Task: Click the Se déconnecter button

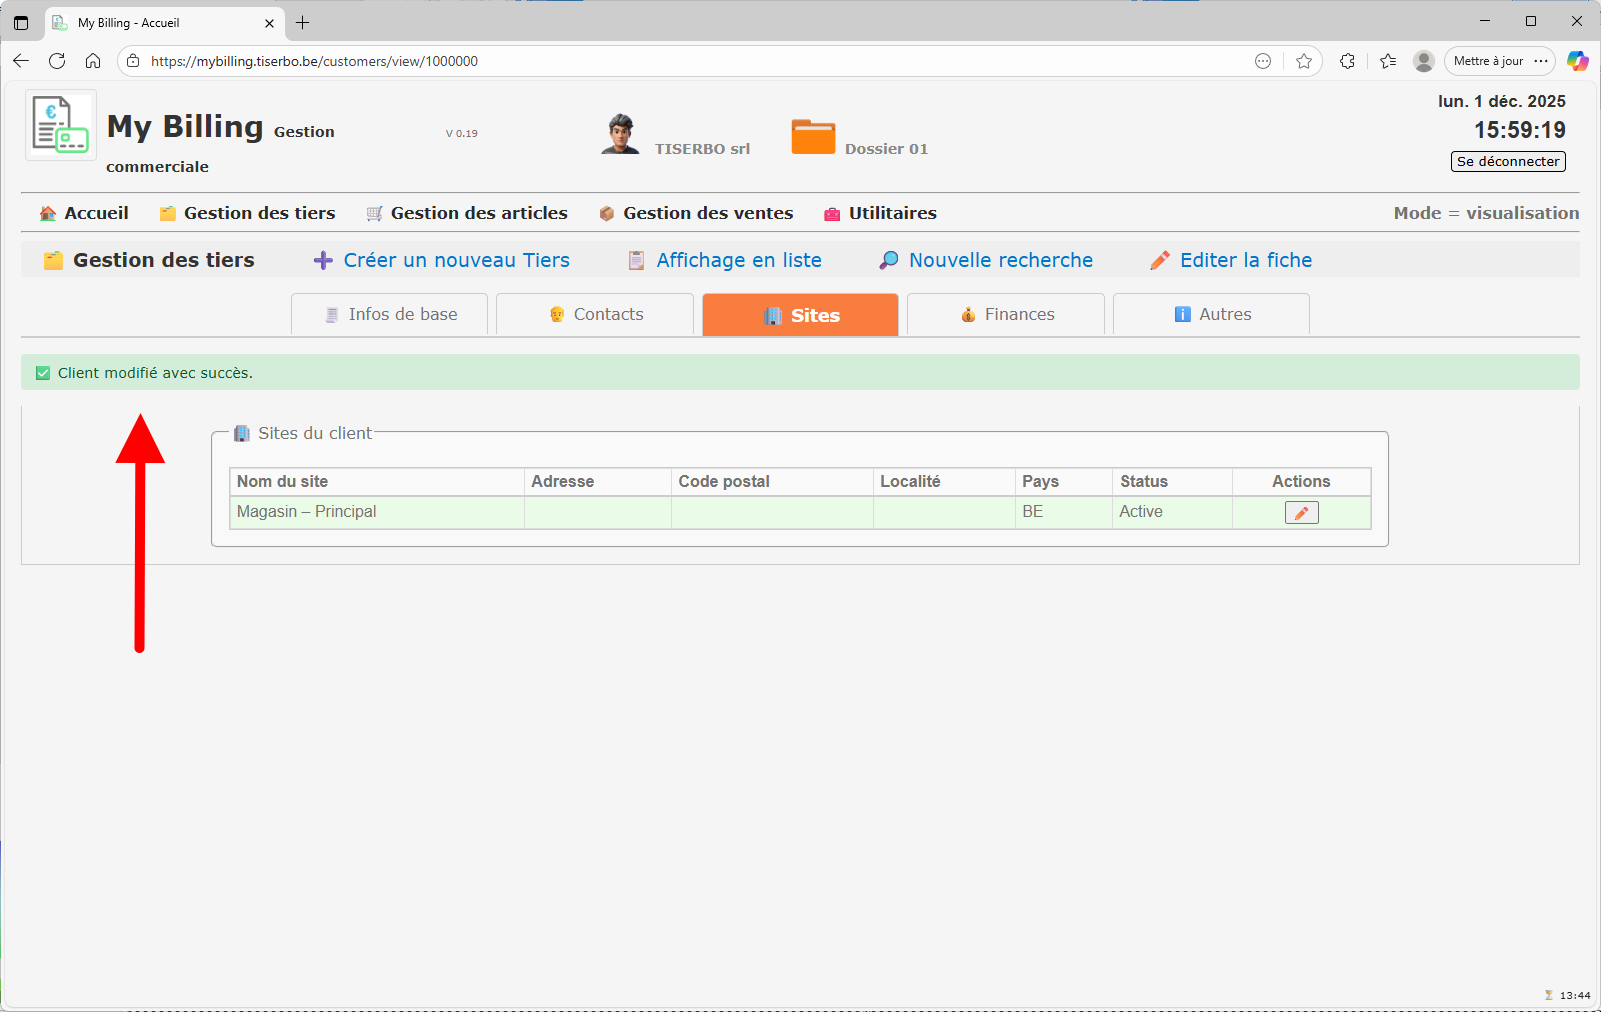Action: point(1507,161)
